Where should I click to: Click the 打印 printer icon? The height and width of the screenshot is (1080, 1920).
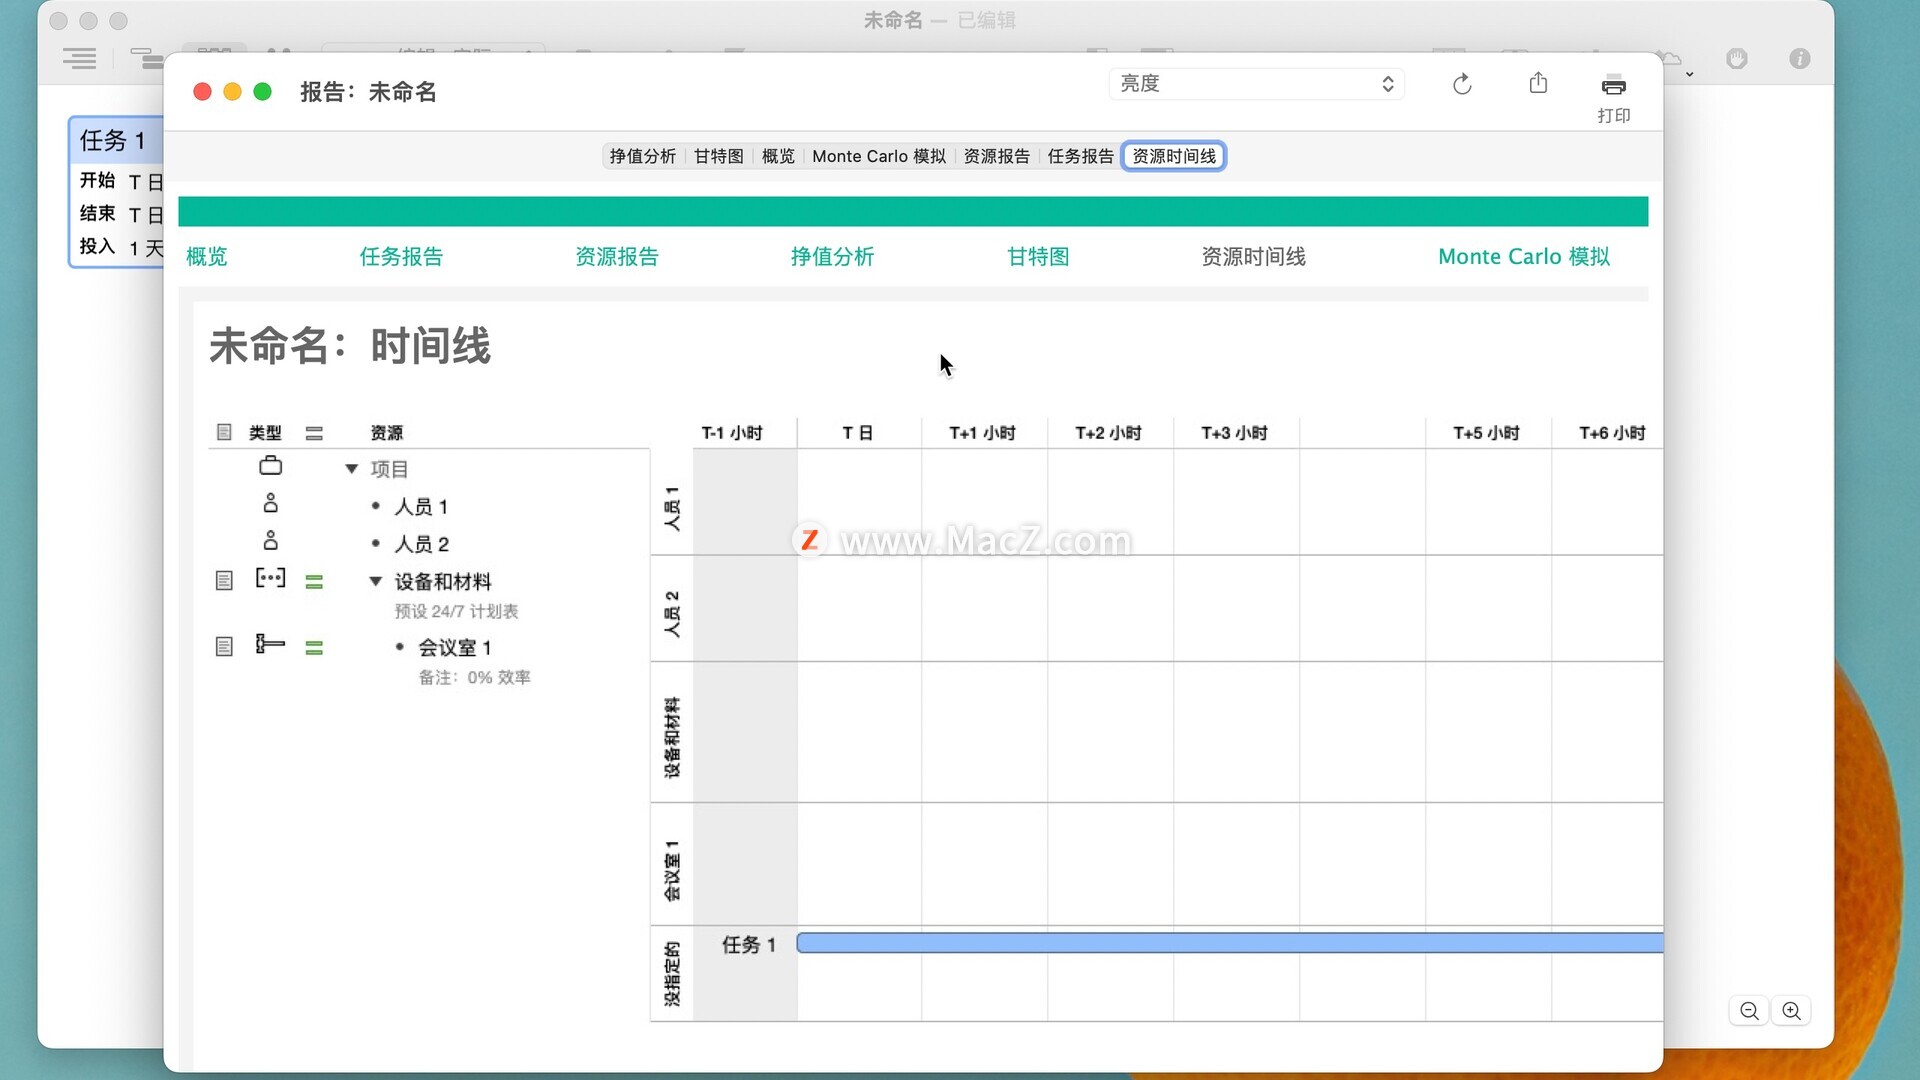[1613, 85]
